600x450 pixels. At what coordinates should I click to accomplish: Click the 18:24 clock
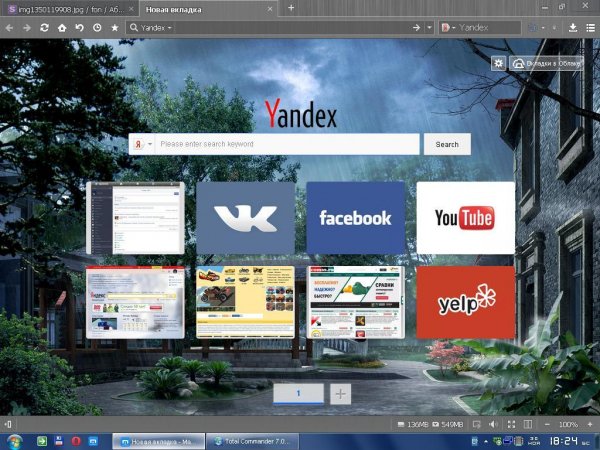pyautogui.click(x=564, y=441)
